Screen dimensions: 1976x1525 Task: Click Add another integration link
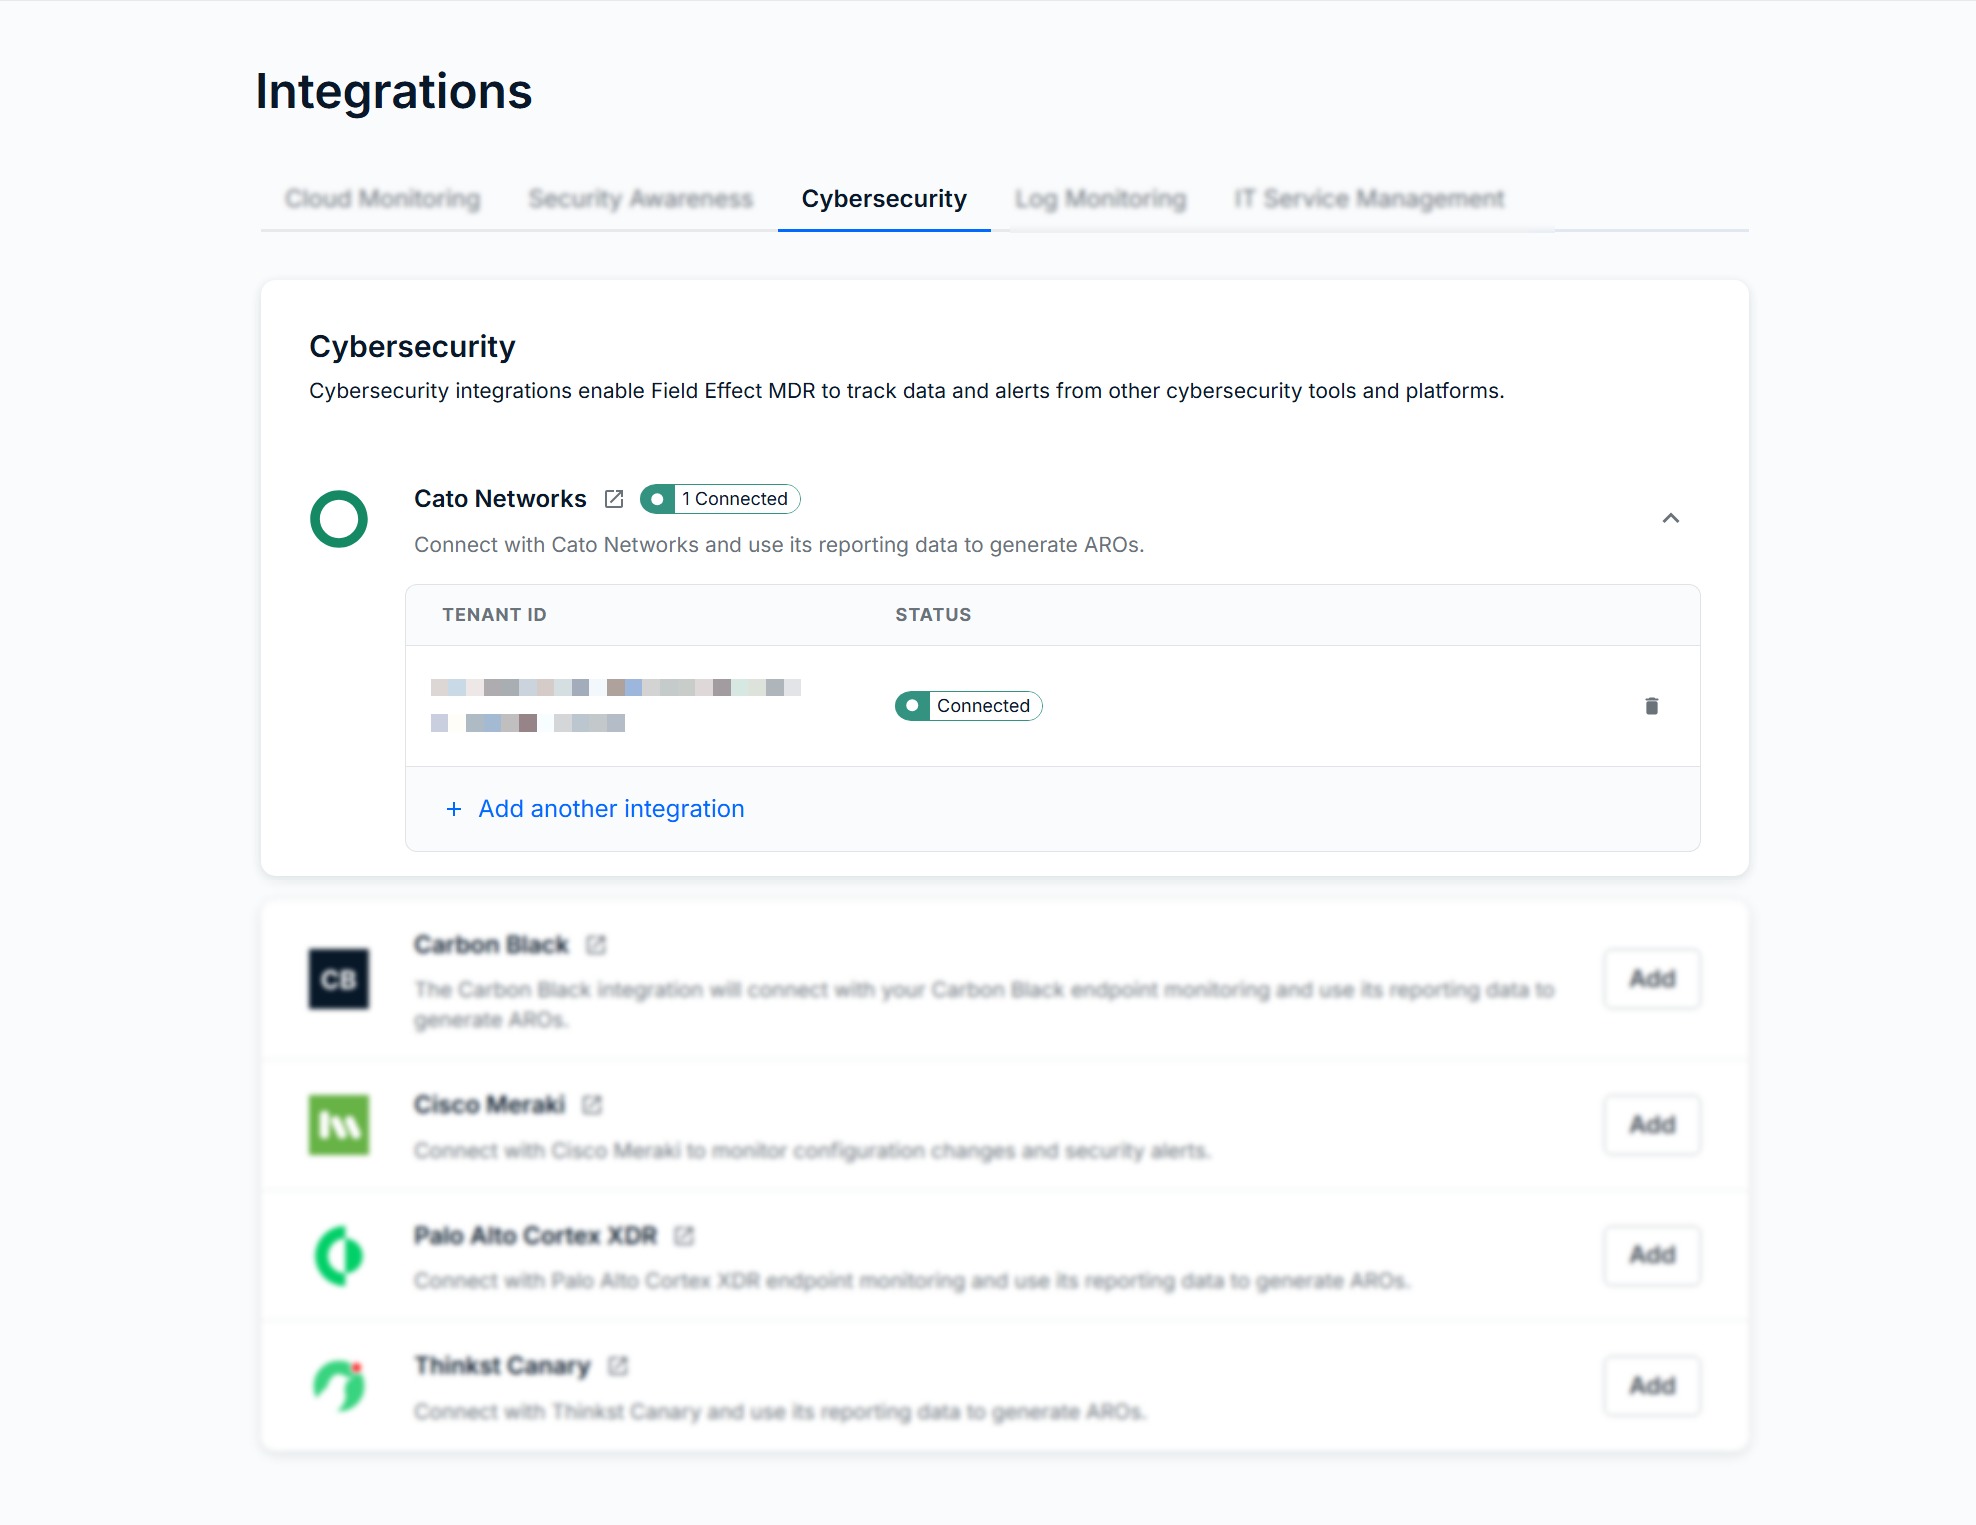point(611,809)
